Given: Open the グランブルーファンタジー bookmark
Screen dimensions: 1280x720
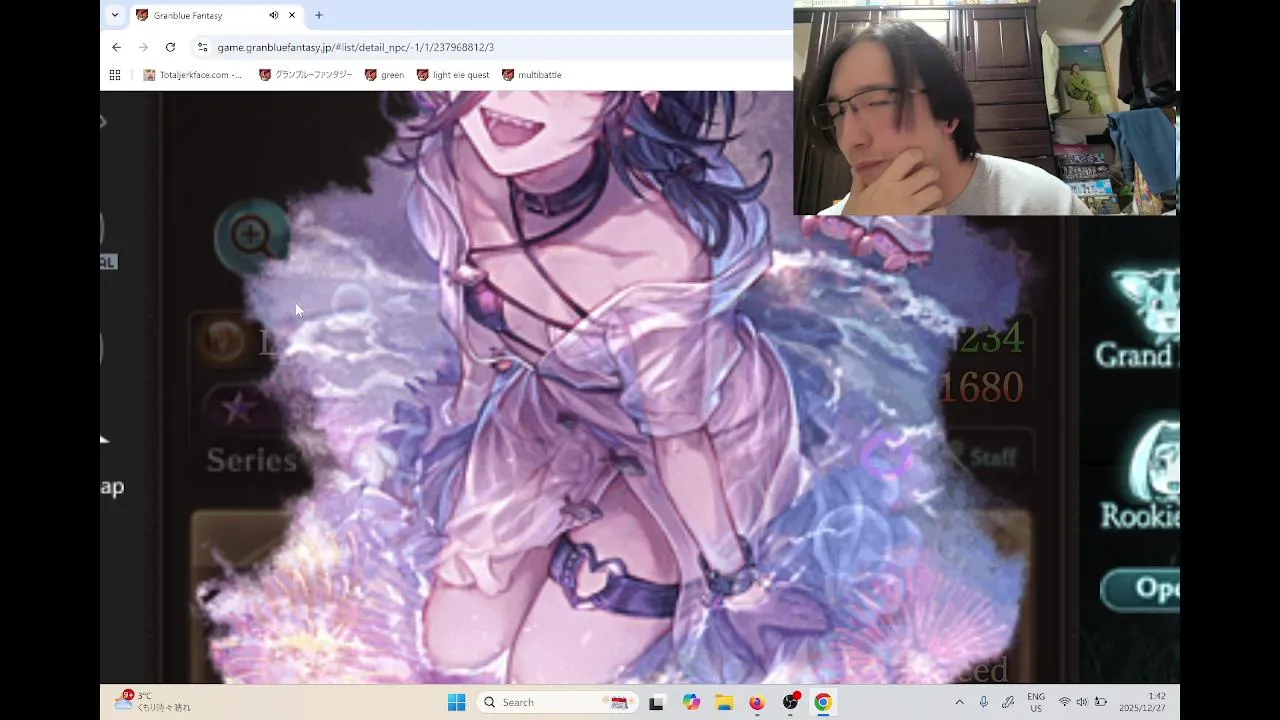Looking at the screenshot, I should (305, 75).
